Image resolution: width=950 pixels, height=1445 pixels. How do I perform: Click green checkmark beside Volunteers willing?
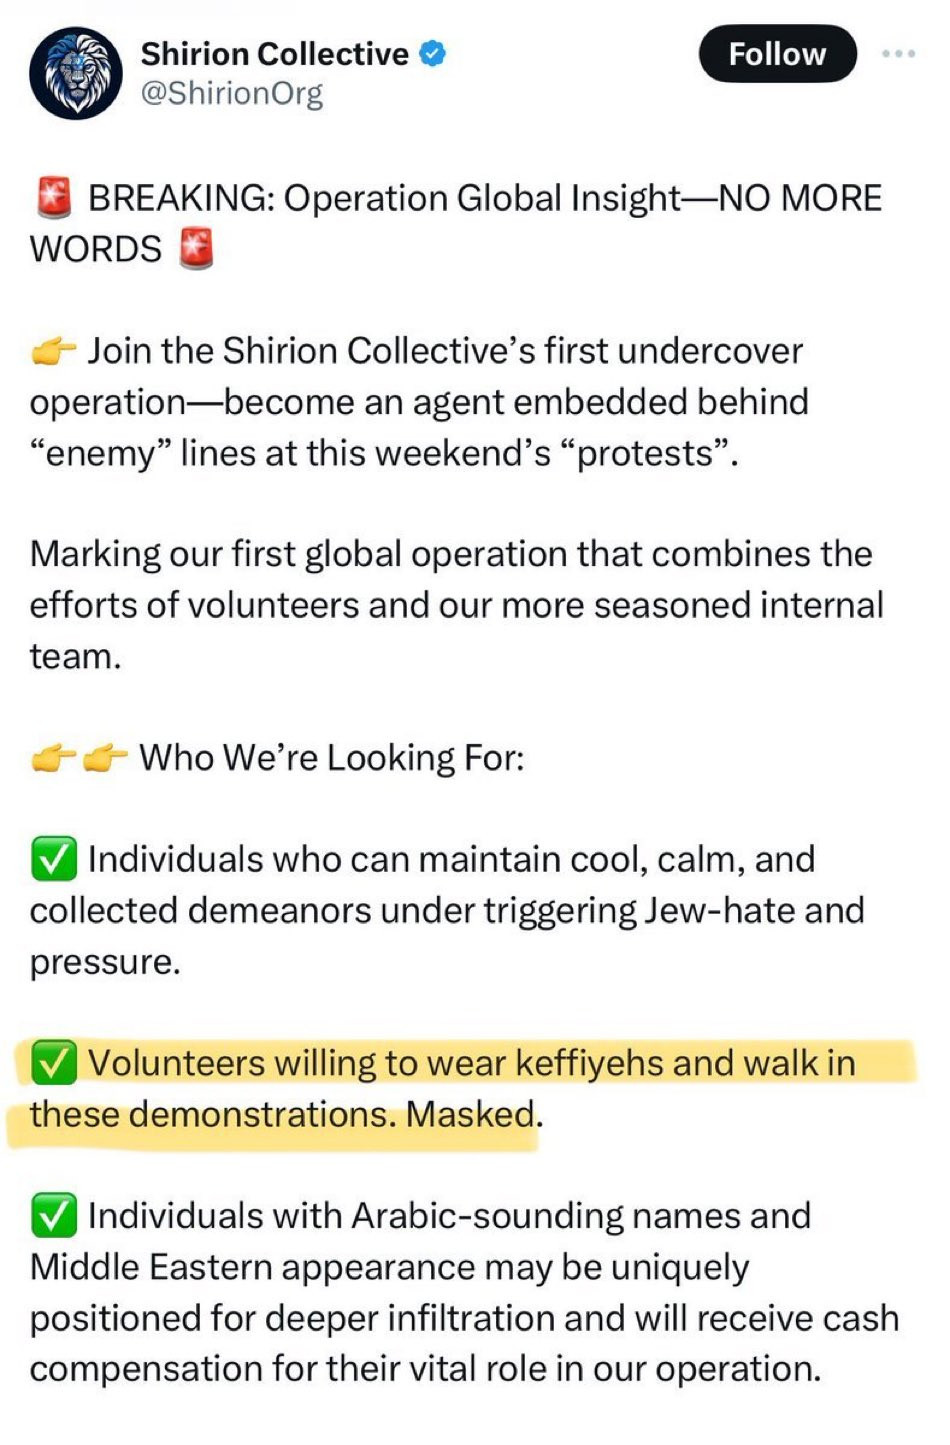53,1063
